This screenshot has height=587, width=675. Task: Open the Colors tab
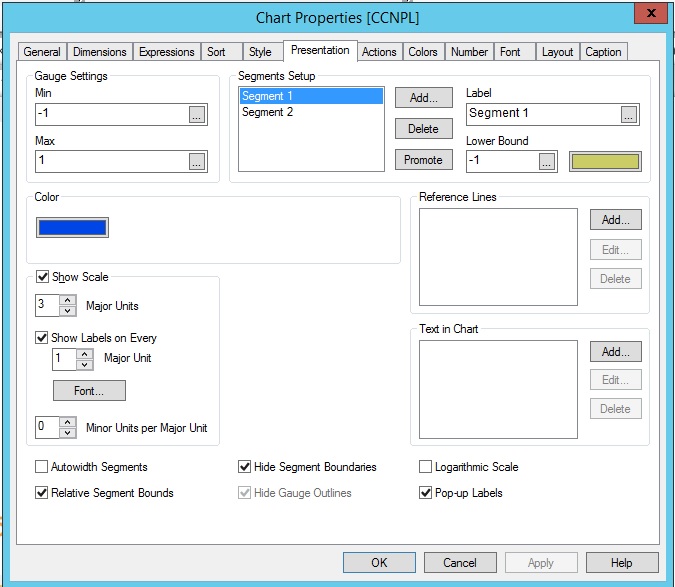point(423,52)
